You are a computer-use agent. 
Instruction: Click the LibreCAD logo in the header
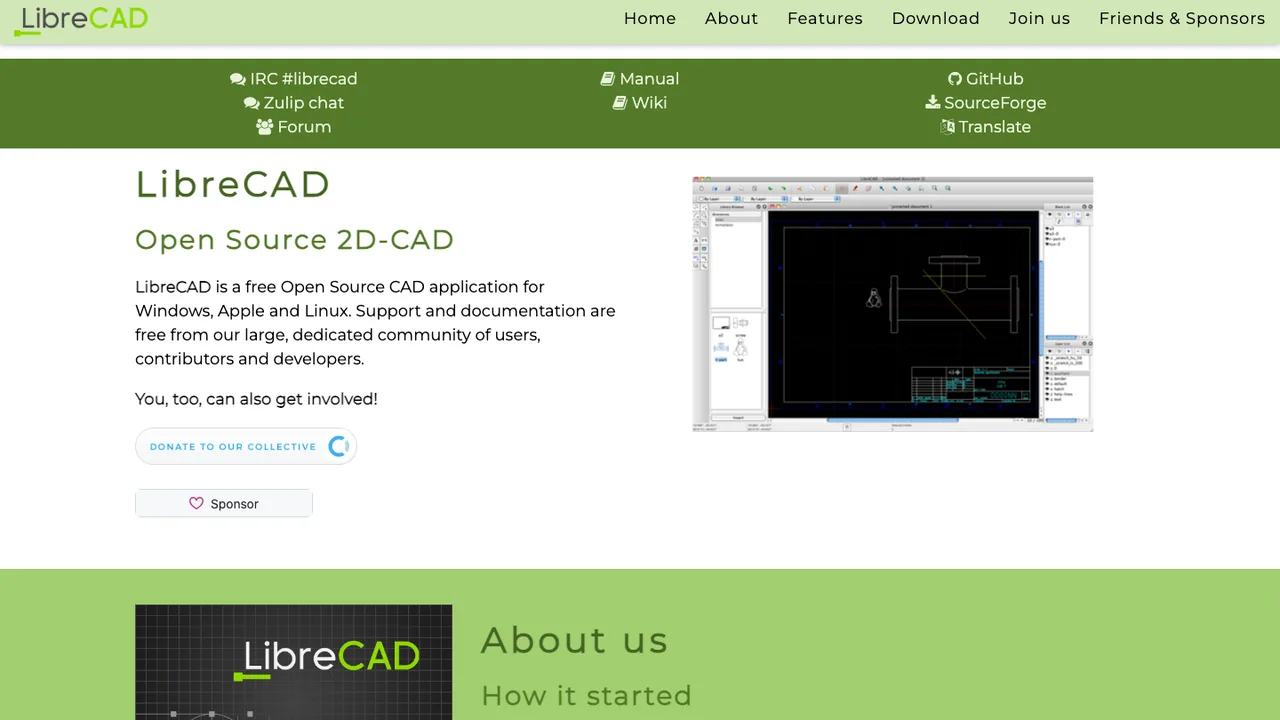click(x=81, y=20)
